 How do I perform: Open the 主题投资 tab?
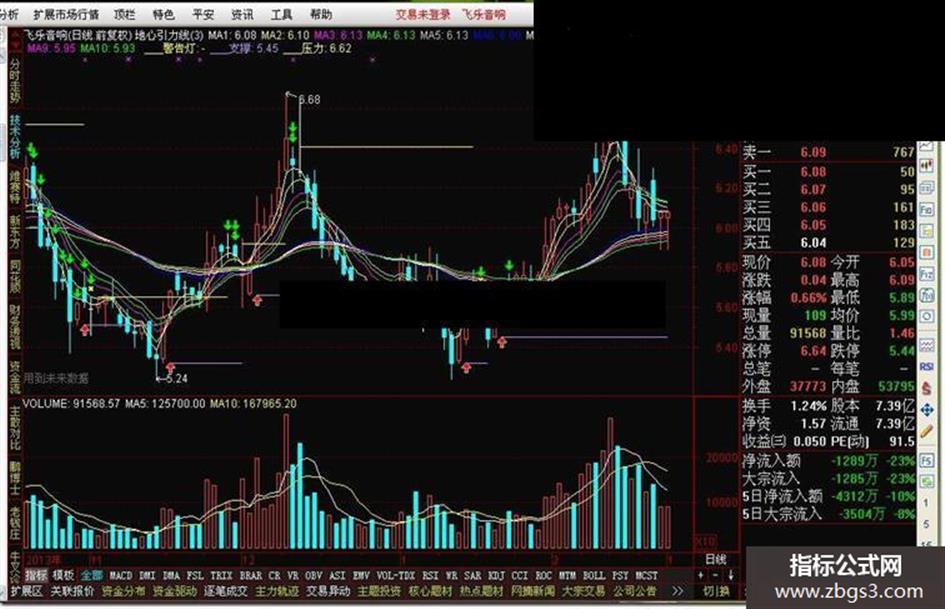[380, 591]
